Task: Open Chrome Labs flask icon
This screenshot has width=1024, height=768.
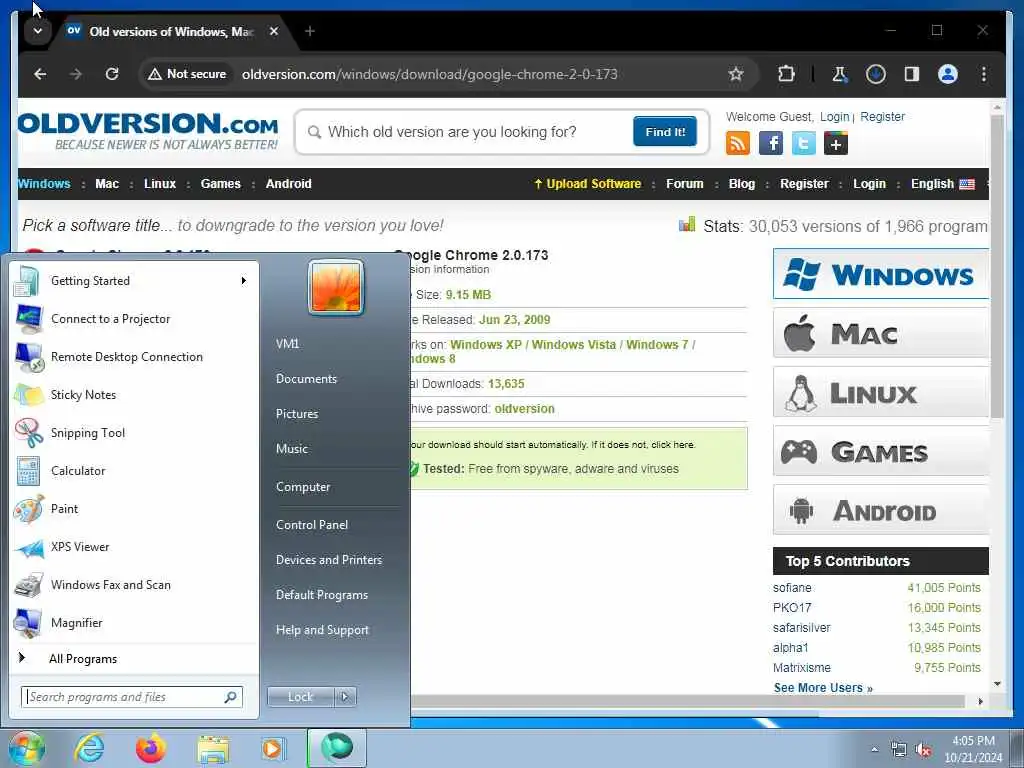Action: (x=839, y=74)
